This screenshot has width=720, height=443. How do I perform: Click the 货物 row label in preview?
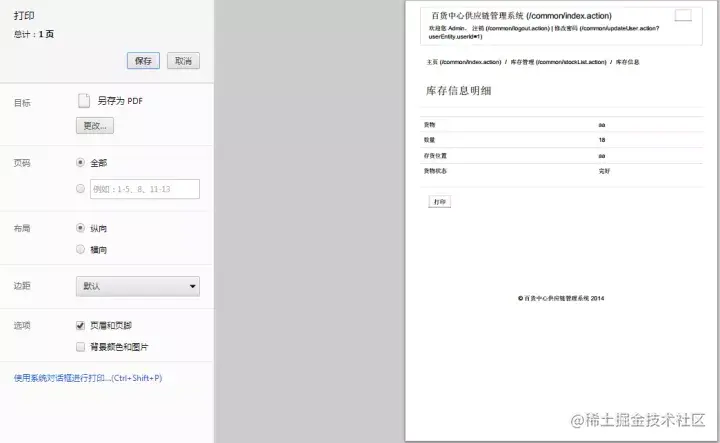(429, 125)
